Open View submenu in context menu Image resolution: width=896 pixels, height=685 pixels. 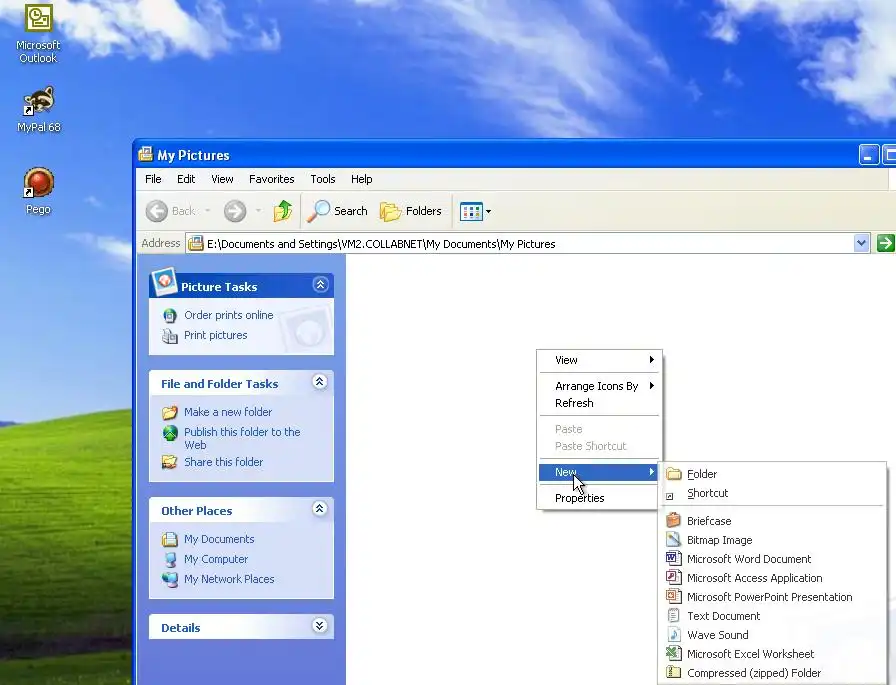click(x=599, y=360)
